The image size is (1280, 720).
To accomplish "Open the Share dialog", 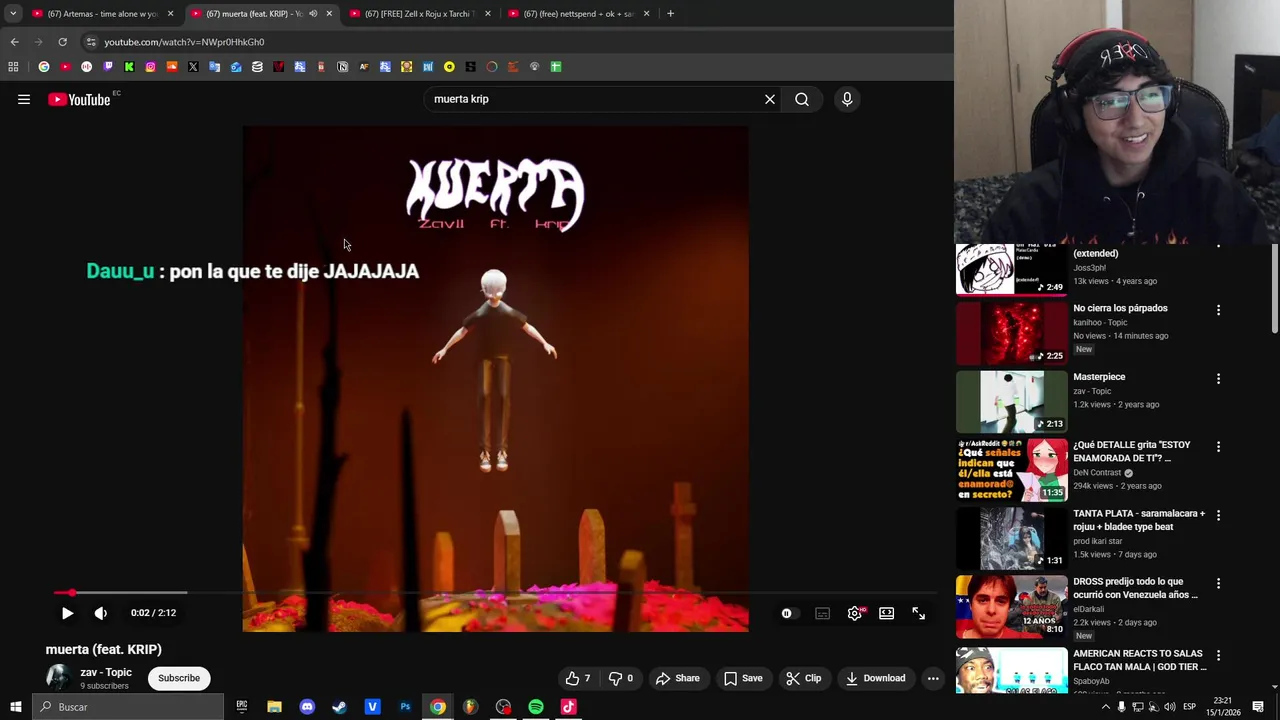I will click(x=678, y=678).
